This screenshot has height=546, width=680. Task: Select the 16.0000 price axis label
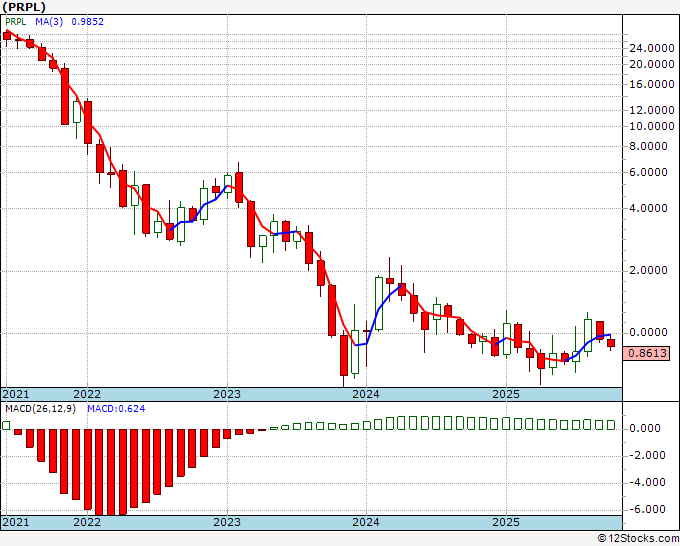[x=652, y=84]
